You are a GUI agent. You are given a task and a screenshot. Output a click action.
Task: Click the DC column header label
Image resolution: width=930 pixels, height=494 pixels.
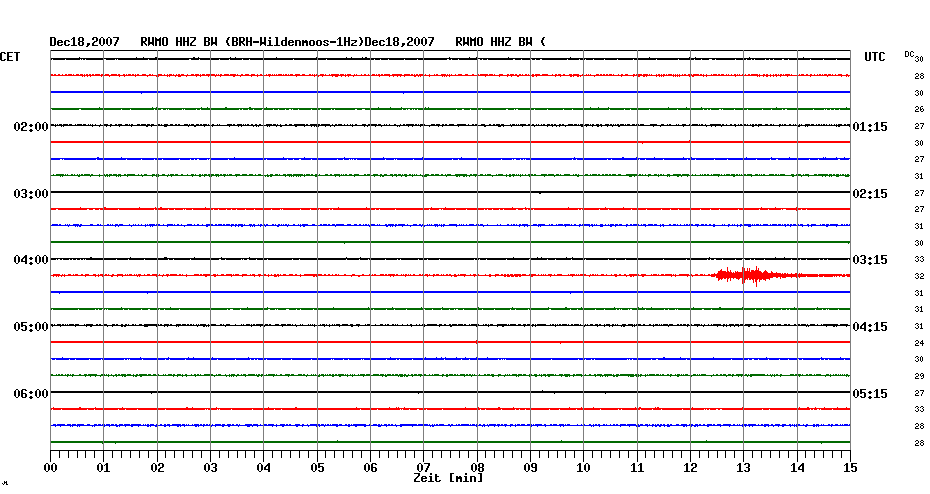click(x=909, y=55)
